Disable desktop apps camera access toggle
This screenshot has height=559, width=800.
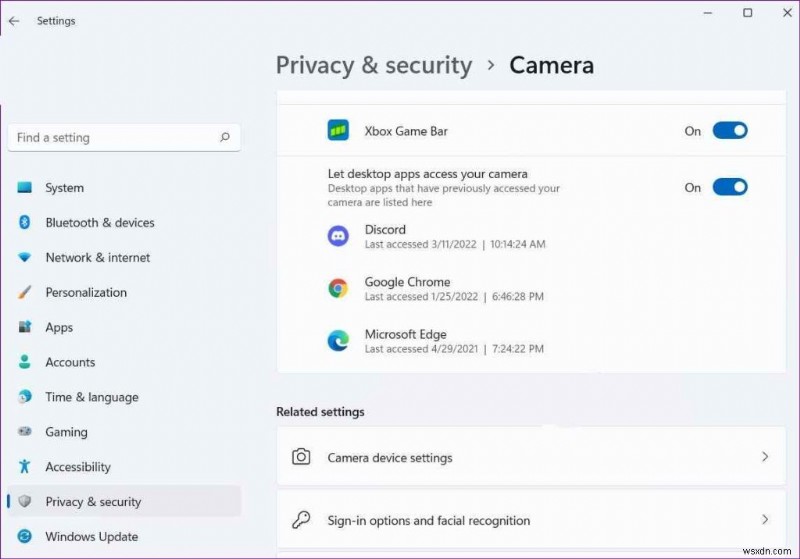pyautogui.click(x=730, y=187)
